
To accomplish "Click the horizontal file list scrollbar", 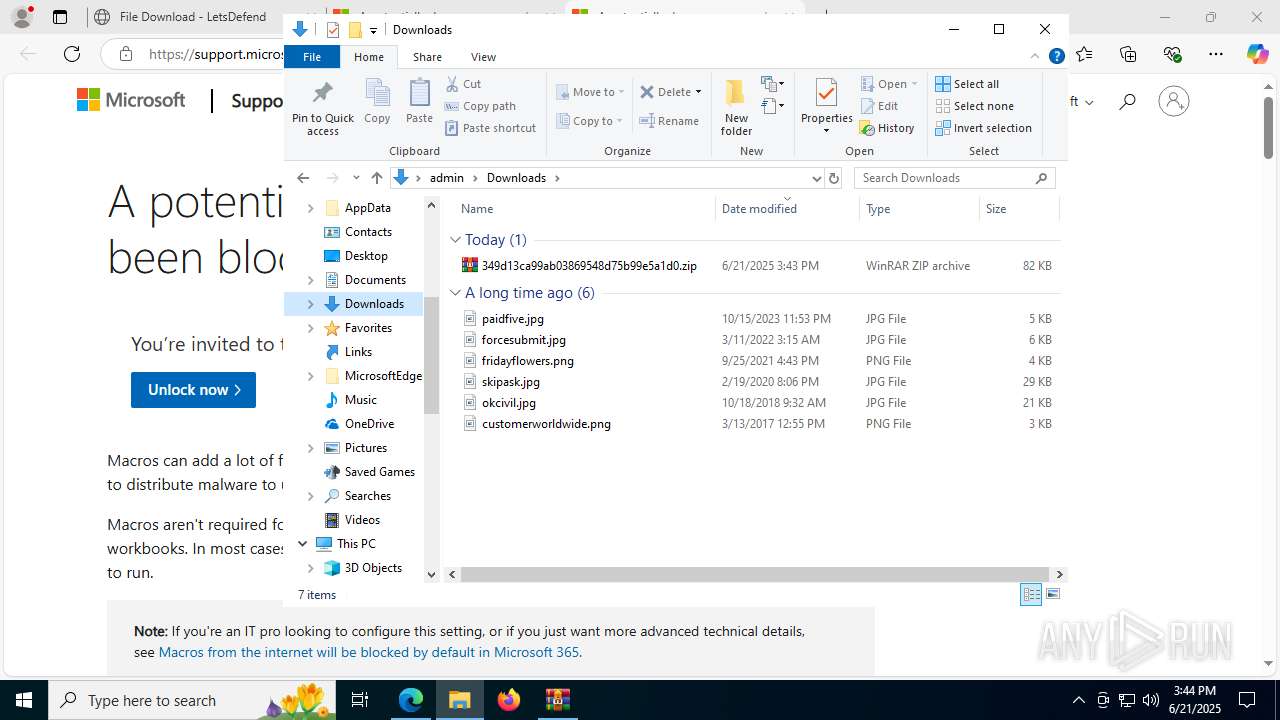I will click(x=755, y=574).
